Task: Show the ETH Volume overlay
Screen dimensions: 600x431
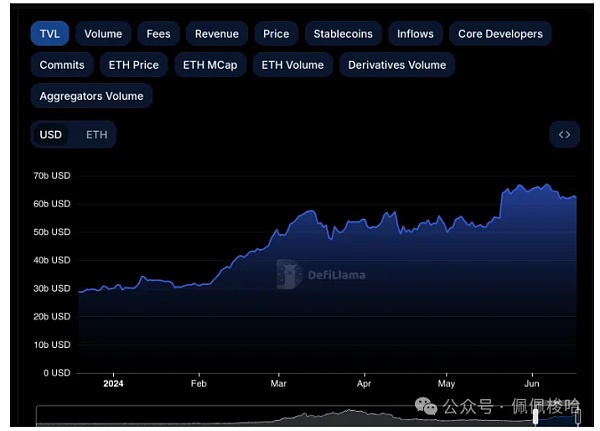Action: click(x=292, y=65)
